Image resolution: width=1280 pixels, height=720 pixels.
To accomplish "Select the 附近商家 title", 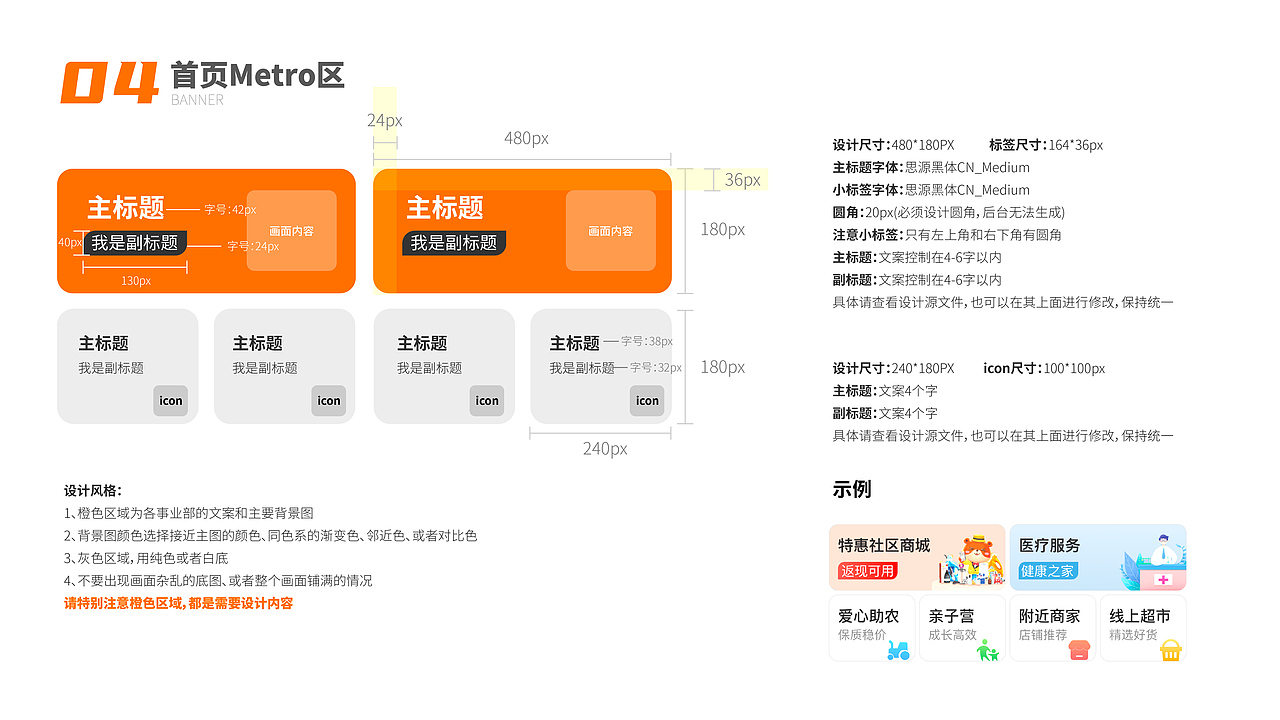I will click(1049, 616).
